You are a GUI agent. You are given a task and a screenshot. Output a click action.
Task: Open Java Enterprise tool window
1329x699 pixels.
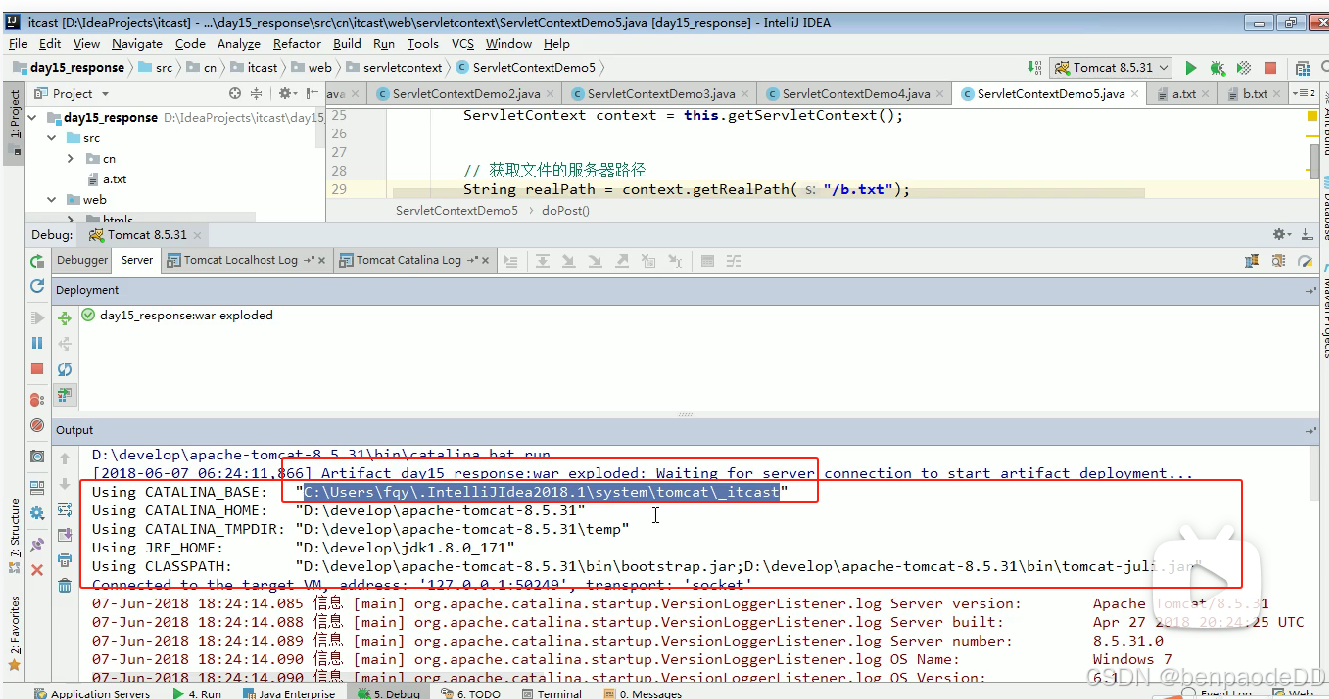point(291,693)
